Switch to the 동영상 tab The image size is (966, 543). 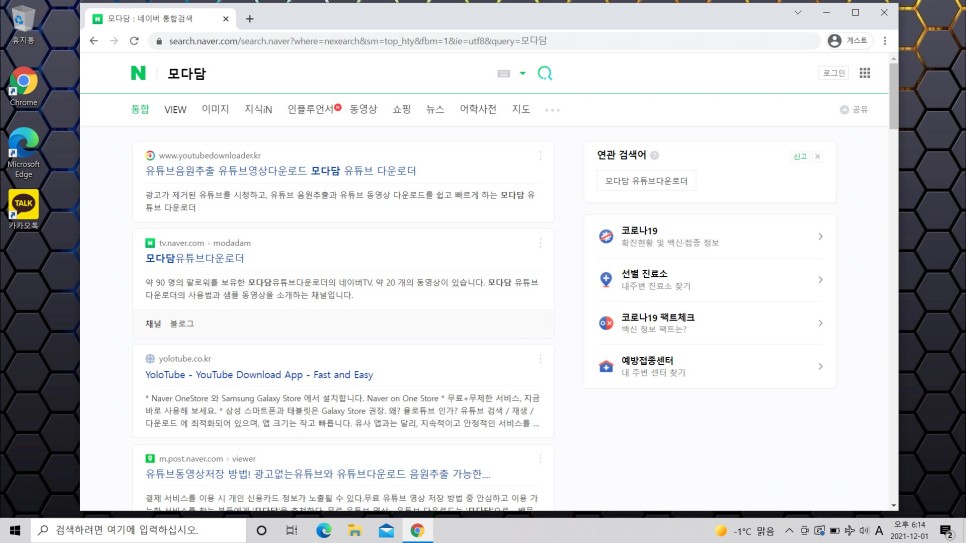tap(363, 109)
